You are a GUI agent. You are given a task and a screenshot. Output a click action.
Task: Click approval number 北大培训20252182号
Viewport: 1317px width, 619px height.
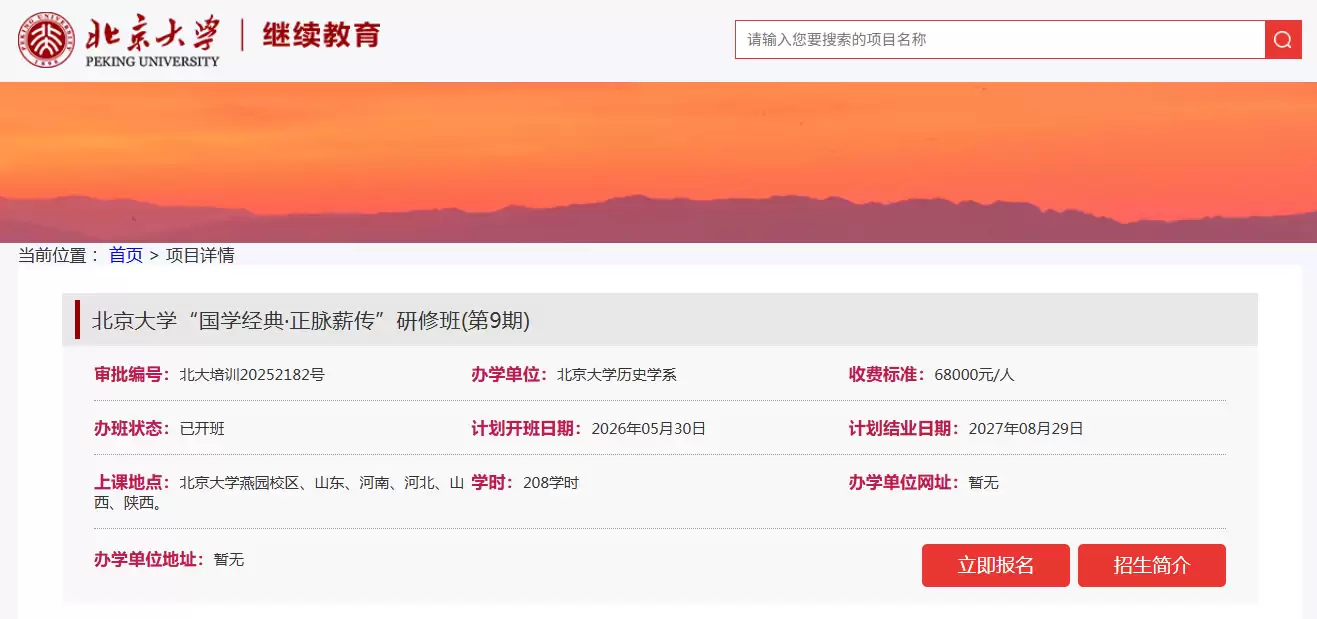pos(252,375)
